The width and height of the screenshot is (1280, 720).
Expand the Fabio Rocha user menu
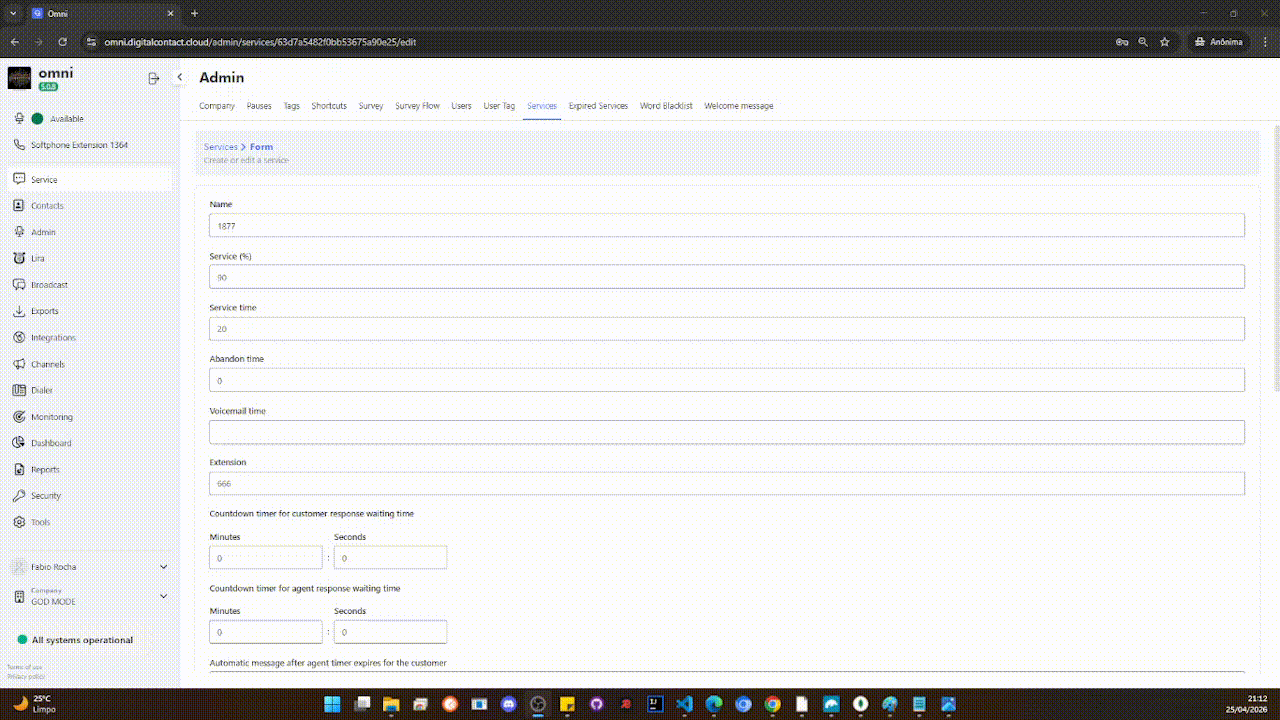tap(164, 567)
